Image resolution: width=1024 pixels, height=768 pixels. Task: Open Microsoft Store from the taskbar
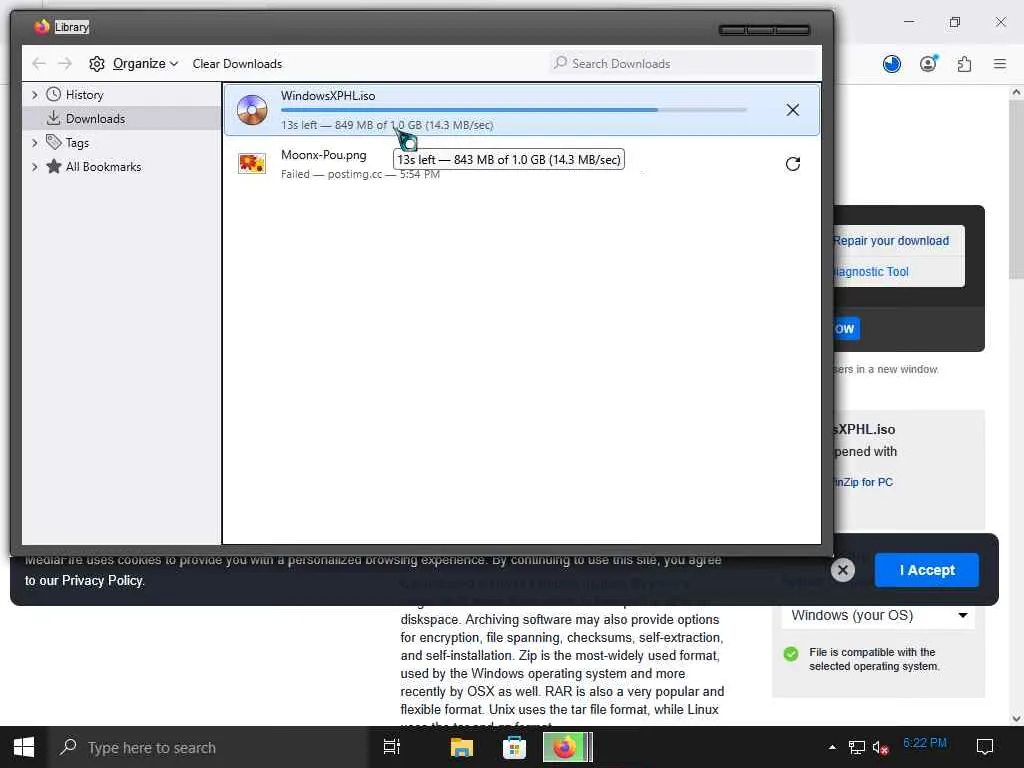pos(514,747)
